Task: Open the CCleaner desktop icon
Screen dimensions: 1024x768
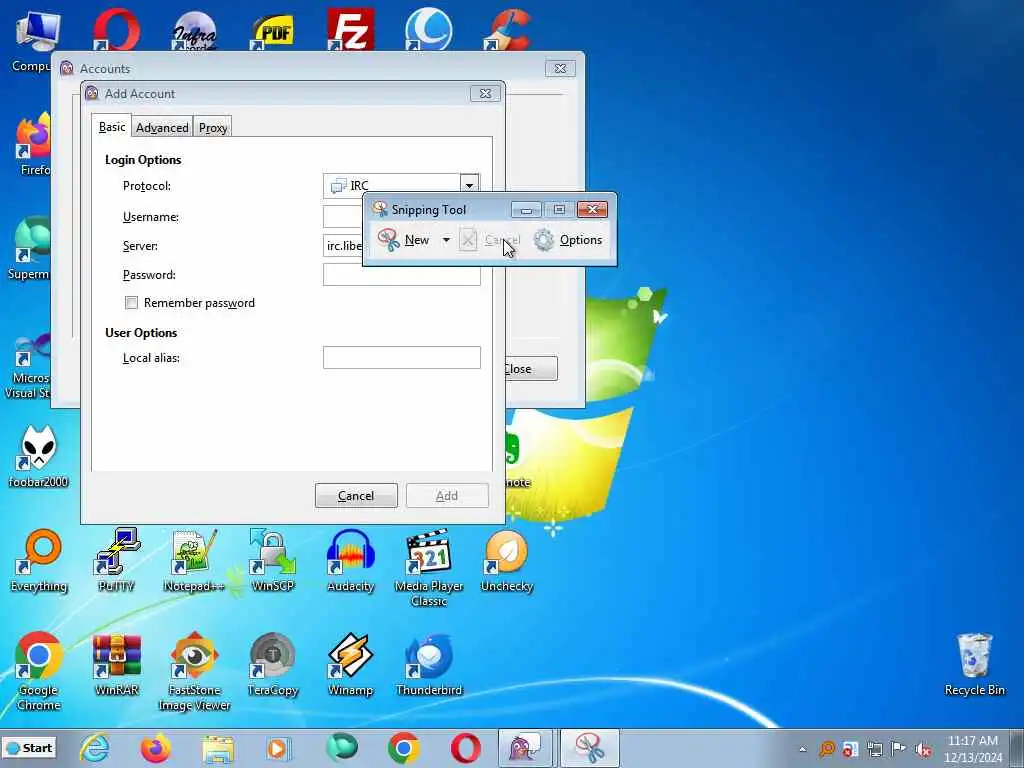Action: click(x=507, y=29)
